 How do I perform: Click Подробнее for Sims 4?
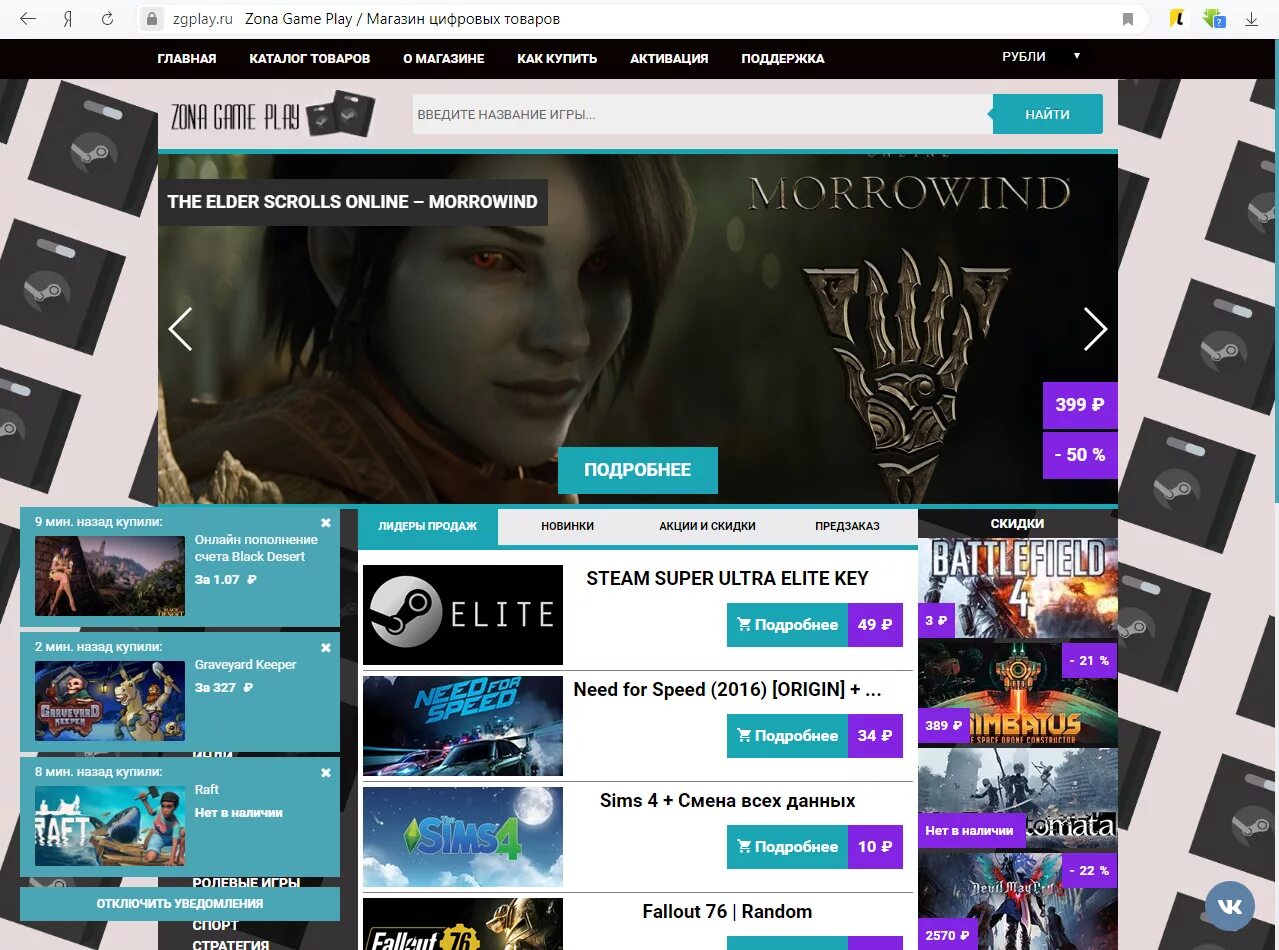tap(787, 847)
